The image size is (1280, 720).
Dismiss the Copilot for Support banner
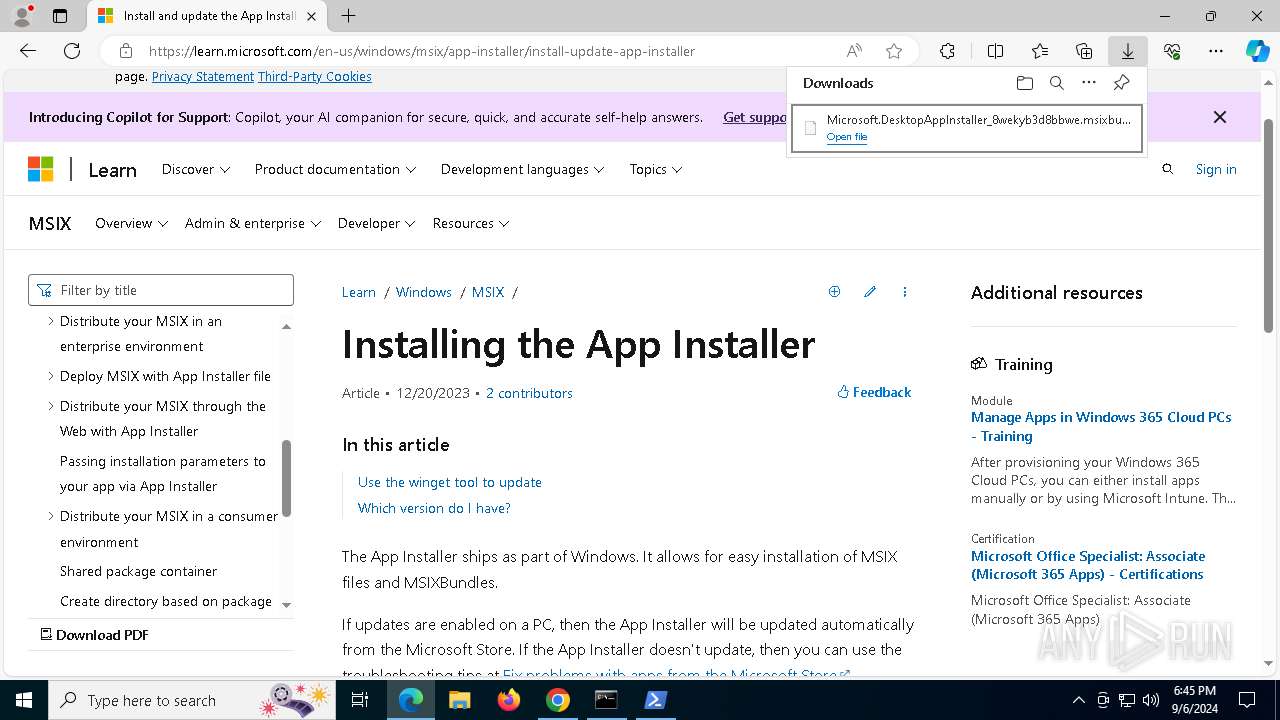pyautogui.click(x=1220, y=117)
